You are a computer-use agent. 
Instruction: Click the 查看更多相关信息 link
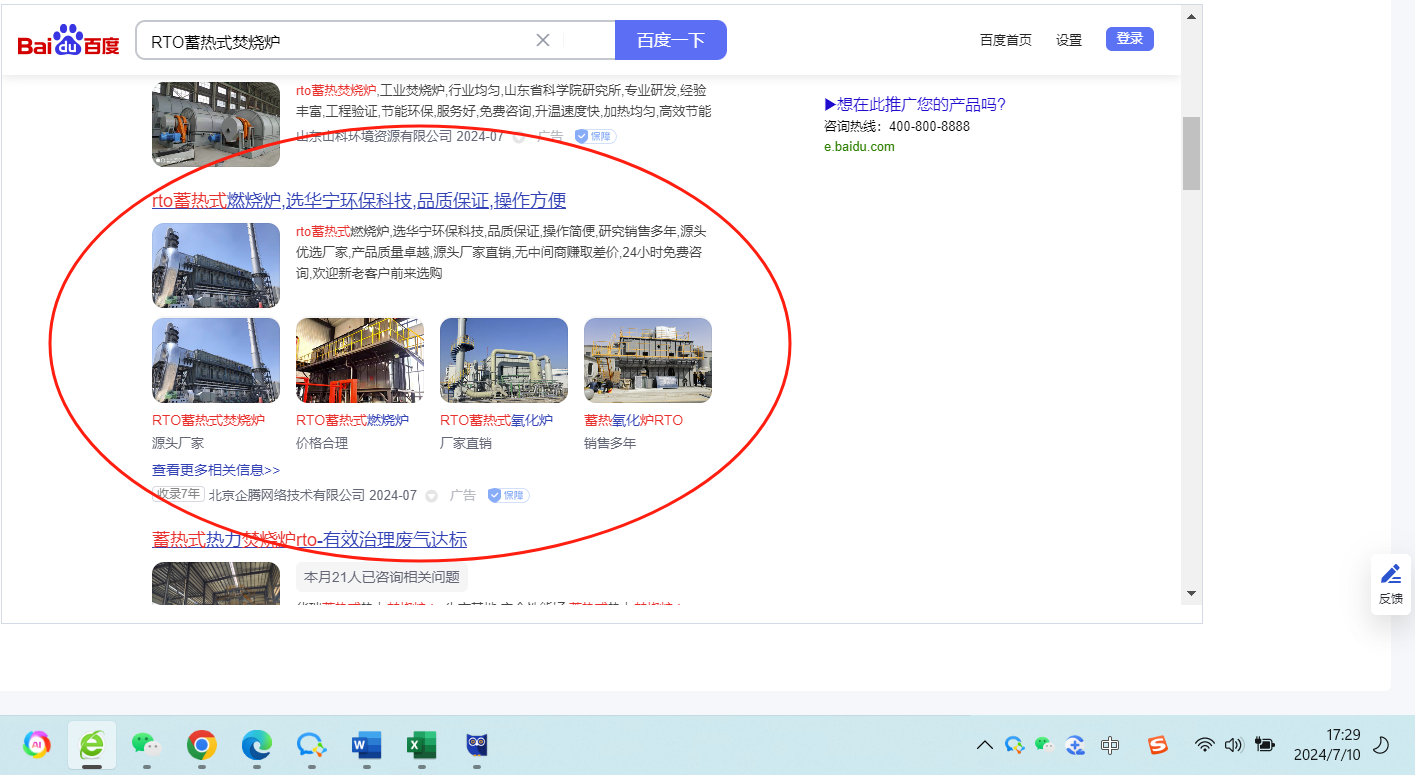(216, 470)
